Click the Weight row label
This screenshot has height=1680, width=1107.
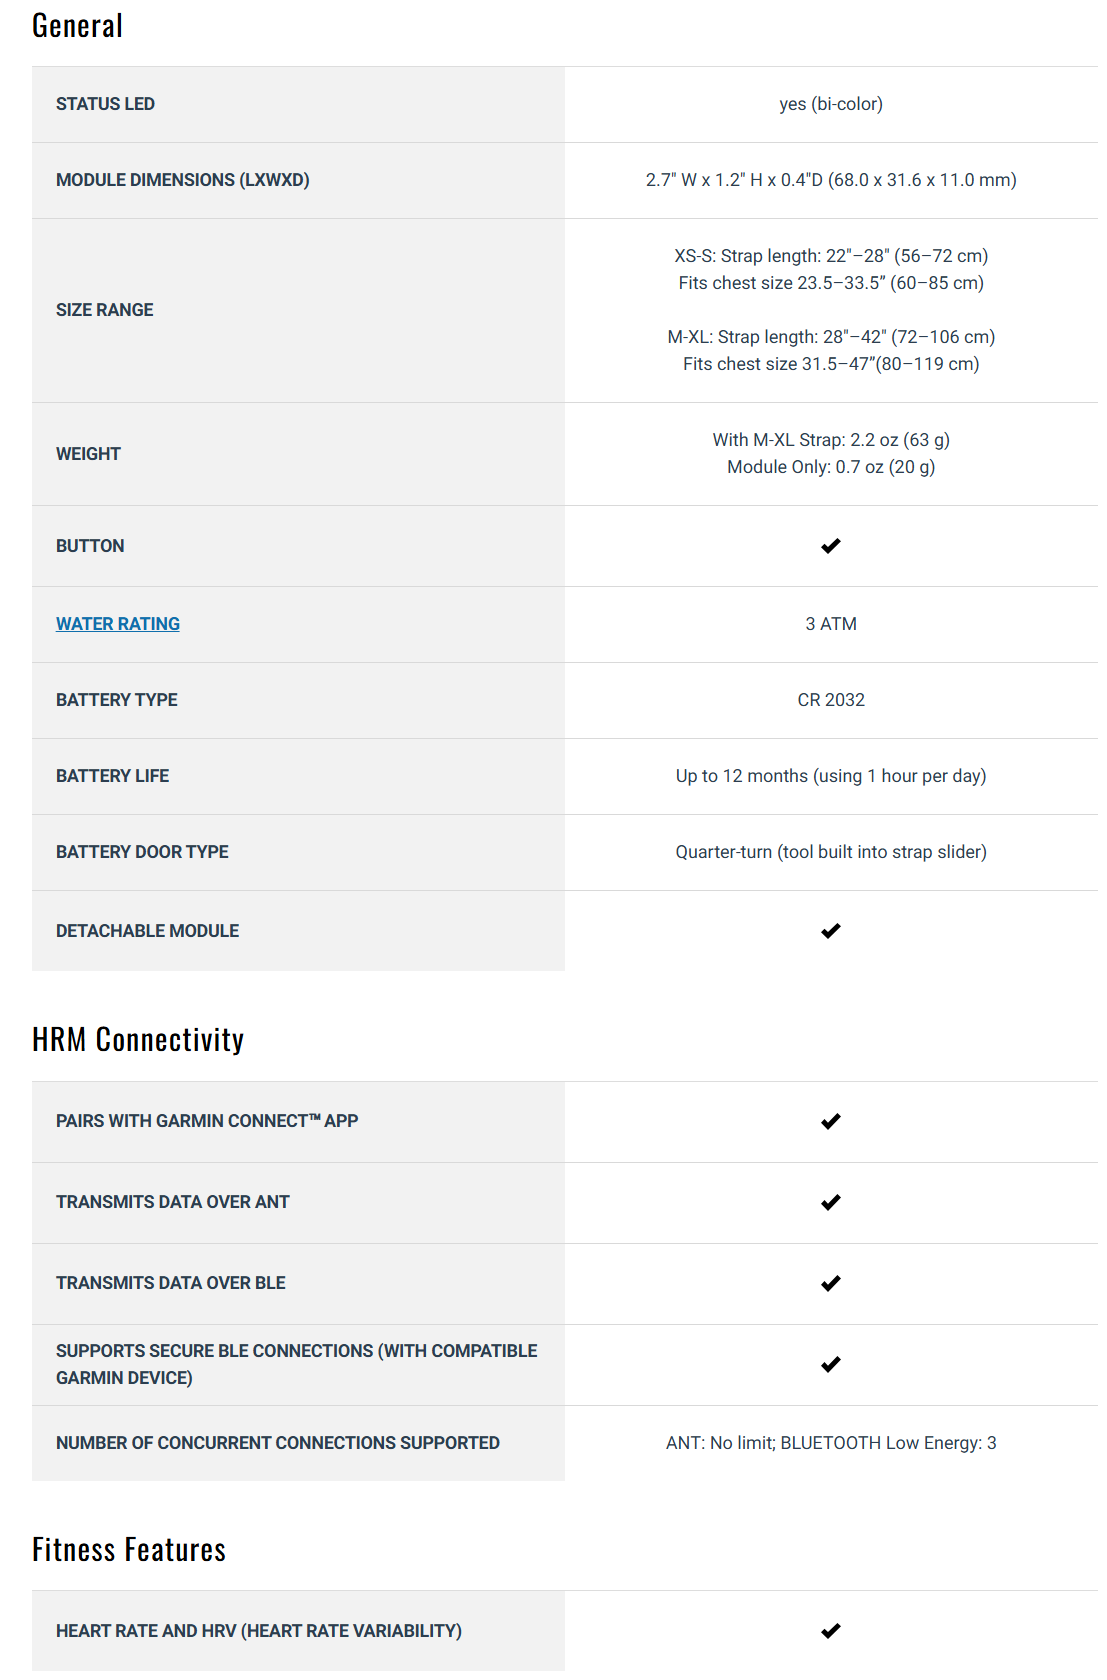coord(88,454)
